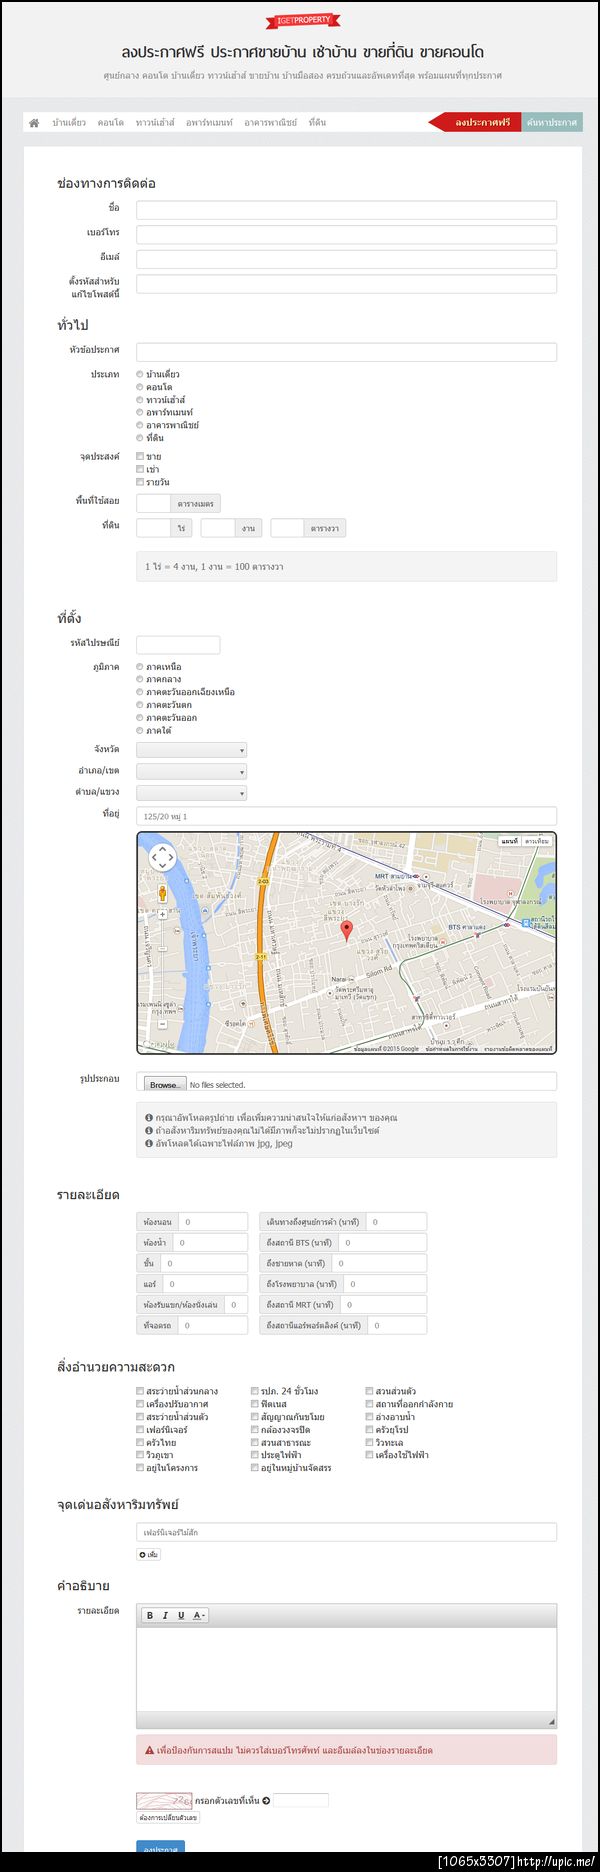Open the จังหวัด province dropdown
This screenshot has width=600, height=1872.
click(191, 750)
